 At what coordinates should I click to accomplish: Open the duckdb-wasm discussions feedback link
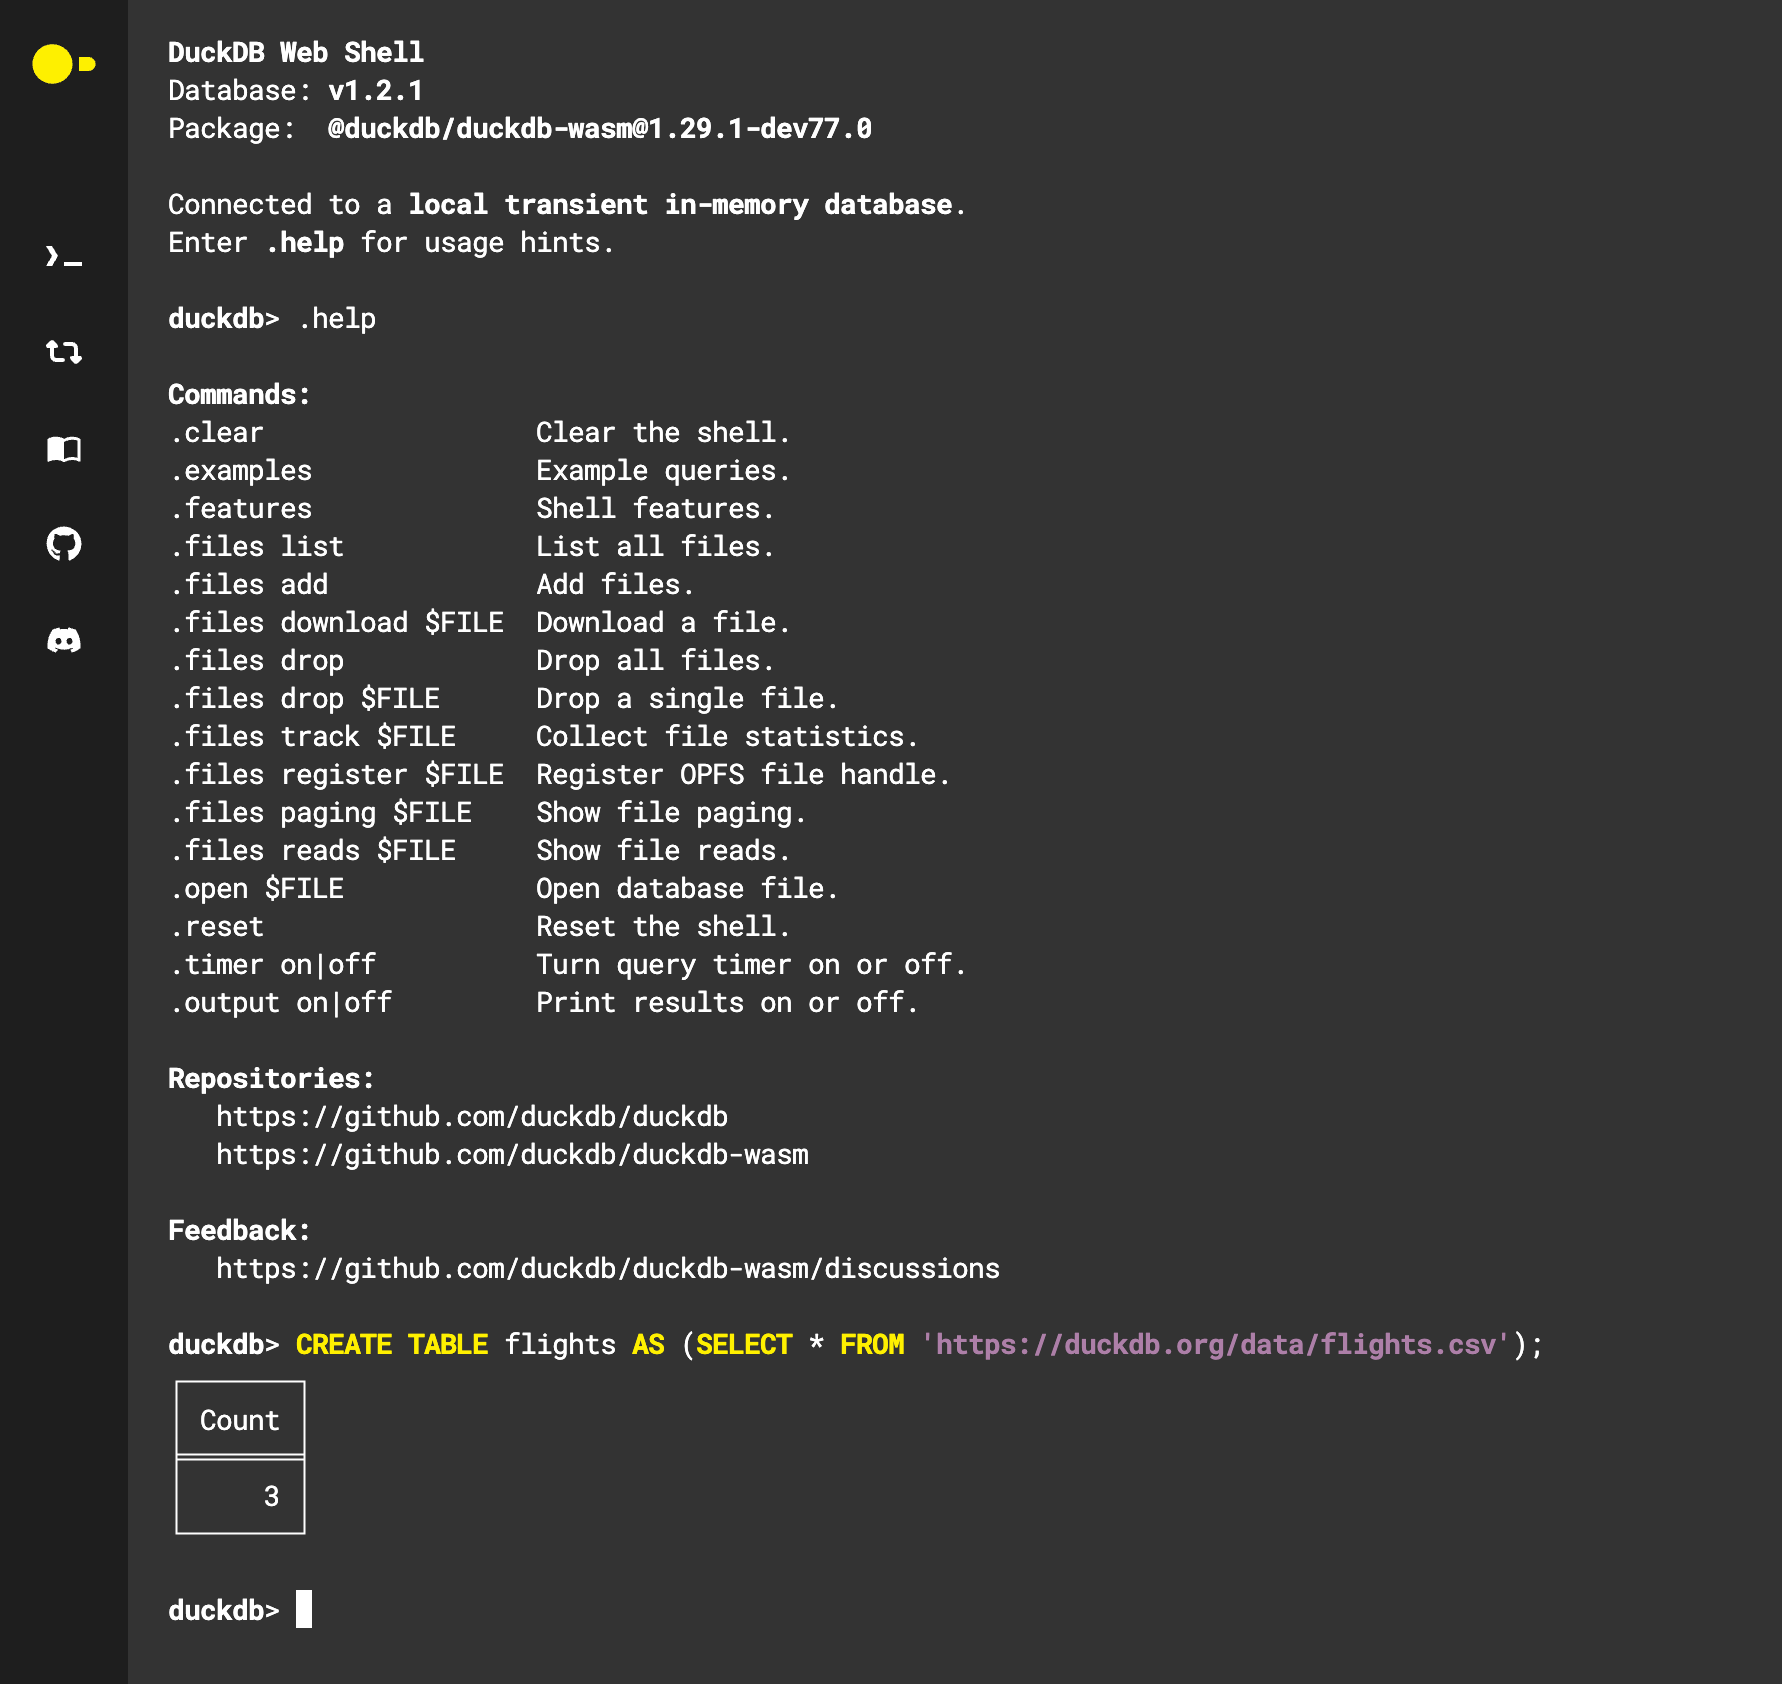[x=608, y=1268]
